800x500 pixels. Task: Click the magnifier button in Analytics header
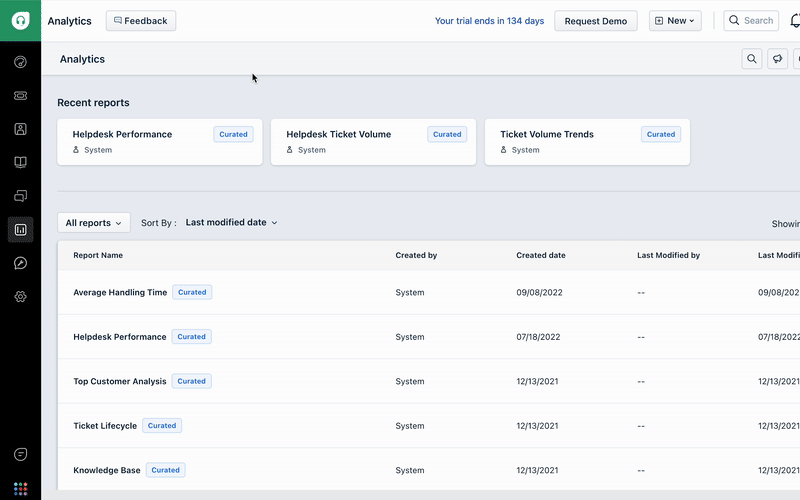pos(752,59)
